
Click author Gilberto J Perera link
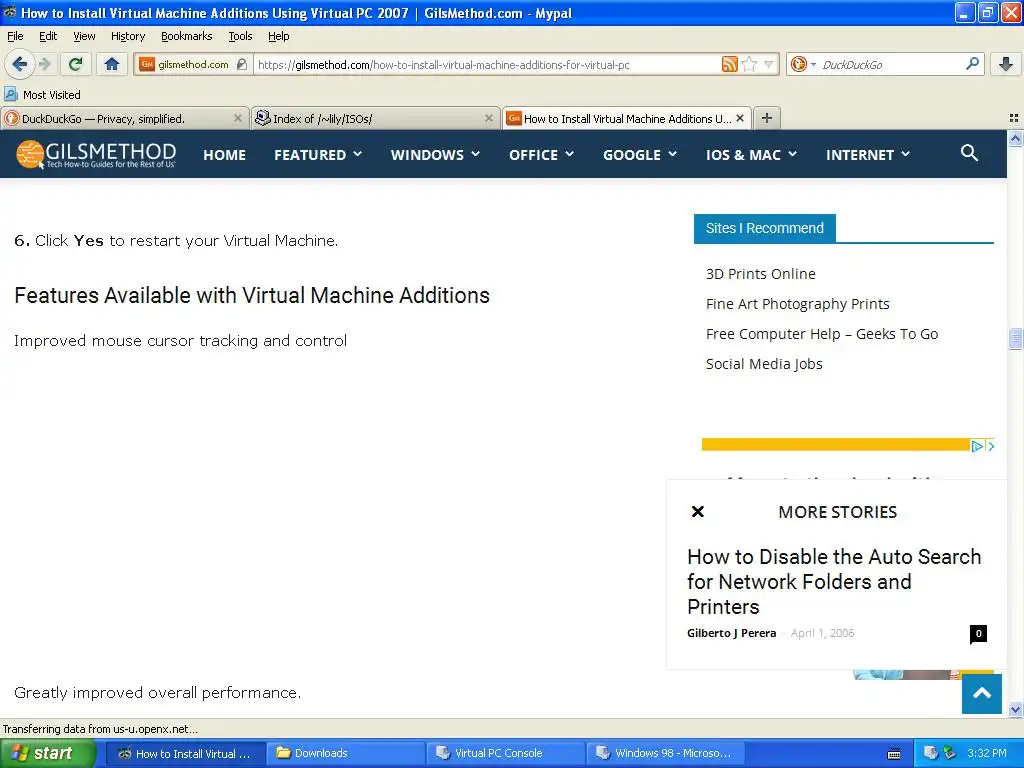tap(731, 633)
